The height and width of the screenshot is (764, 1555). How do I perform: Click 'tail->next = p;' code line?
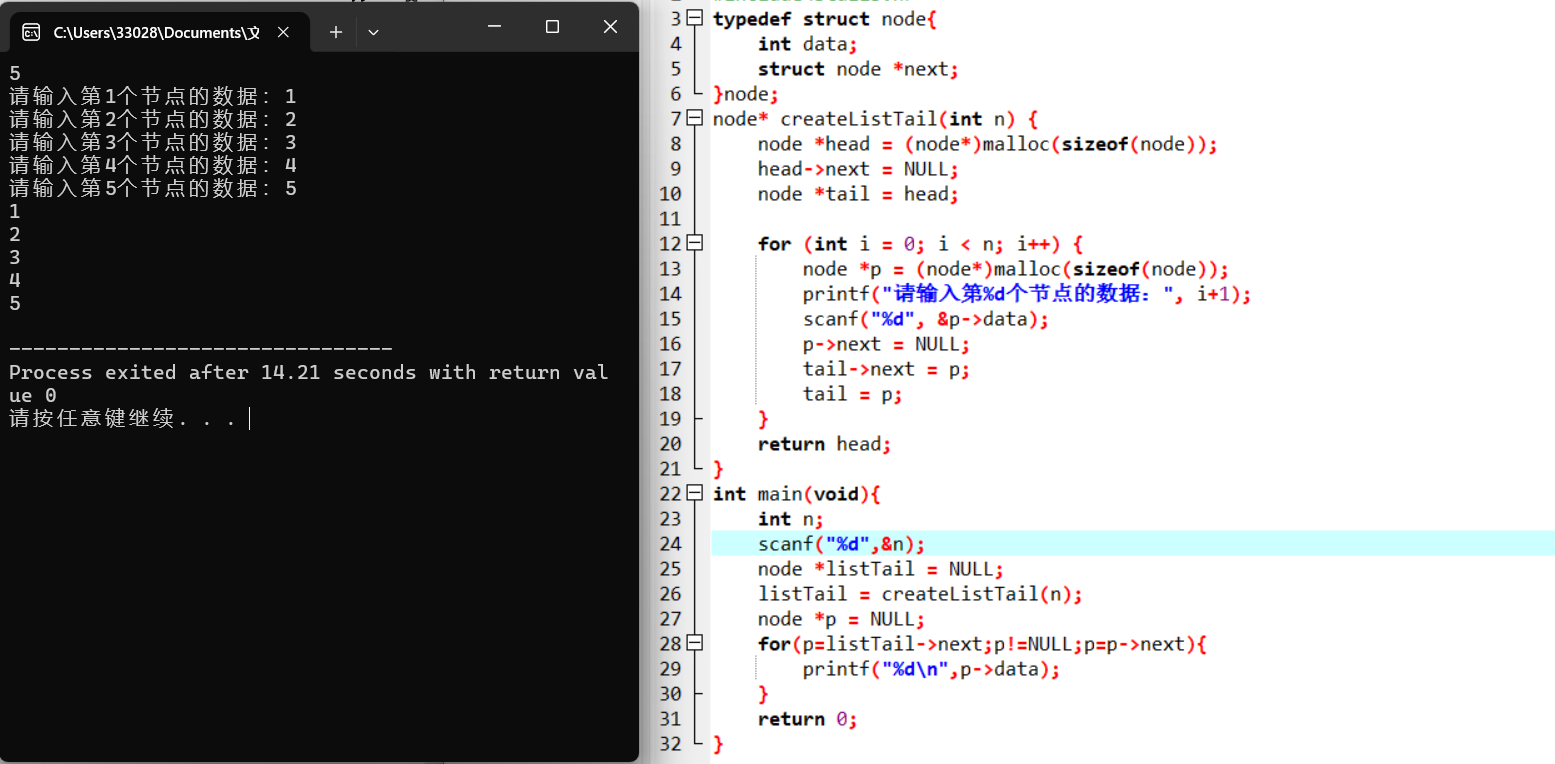coord(886,369)
